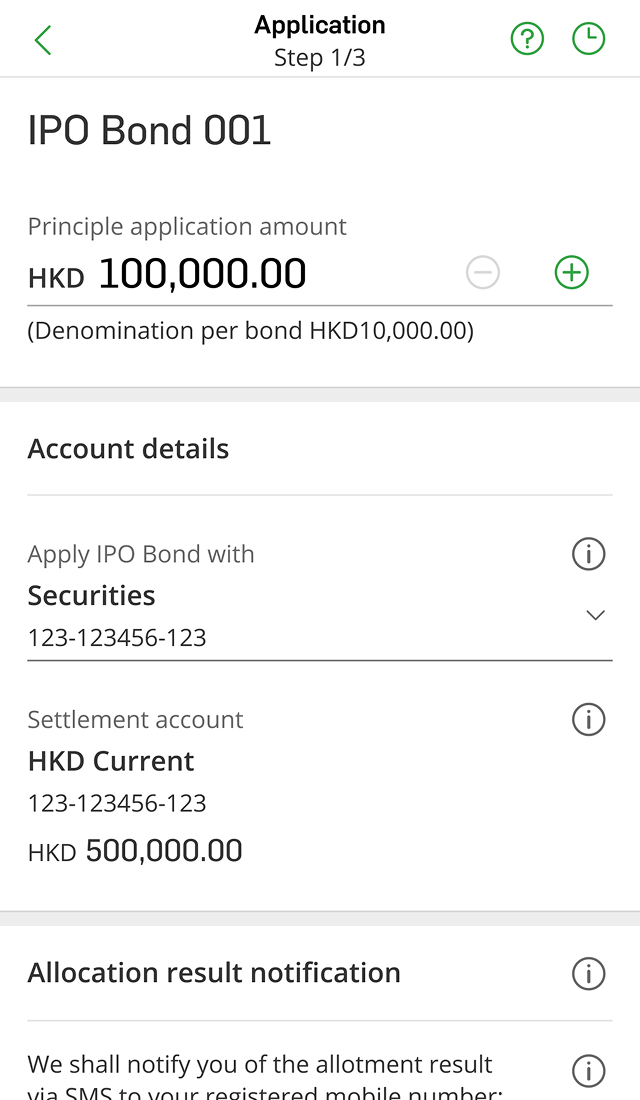Tap info icon beside Allocation result notification
This screenshot has height=1100, width=640.
click(x=588, y=973)
